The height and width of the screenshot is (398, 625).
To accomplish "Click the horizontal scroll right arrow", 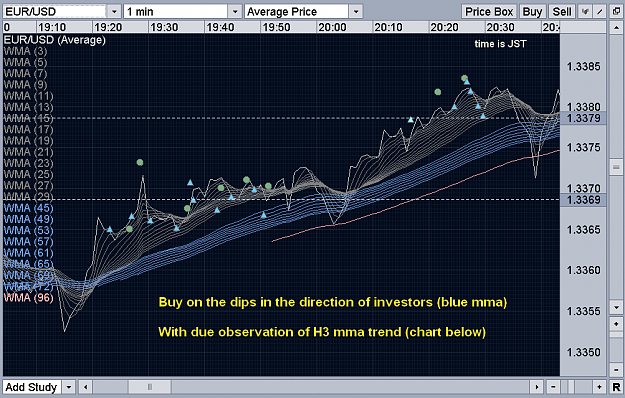I will coord(537,387).
